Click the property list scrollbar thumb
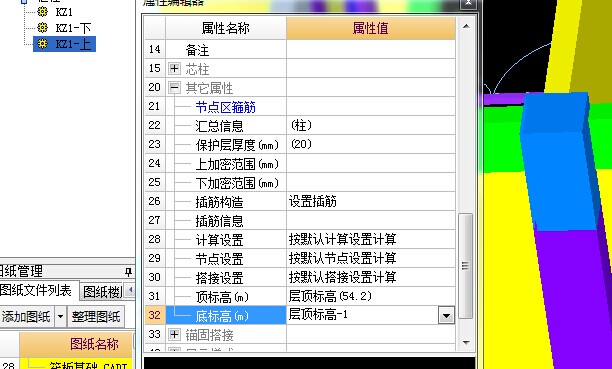The width and height of the screenshot is (612, 369). tap(465, 266)
